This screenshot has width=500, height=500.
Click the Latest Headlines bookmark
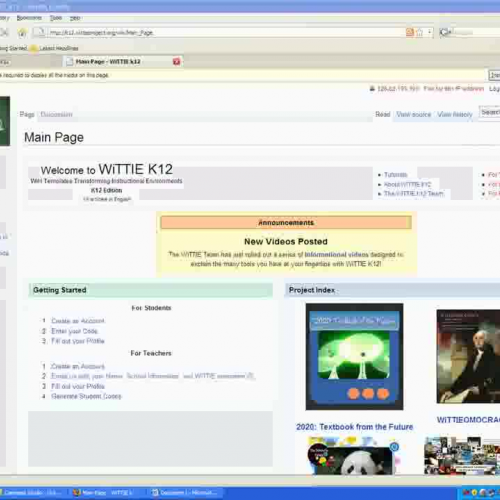point(59,48)
